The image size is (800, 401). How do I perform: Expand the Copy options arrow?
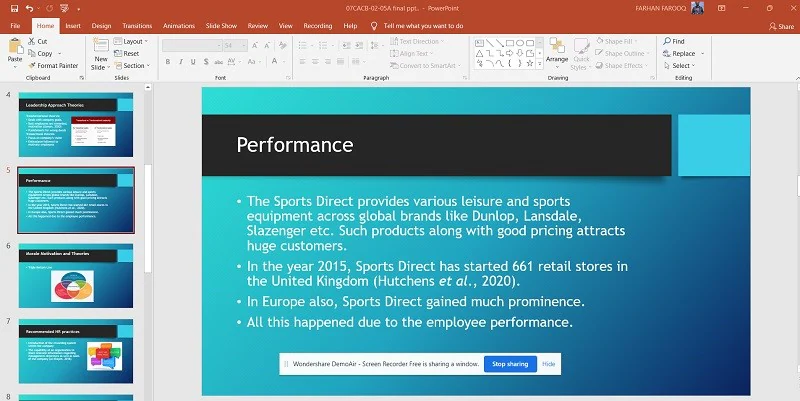59,54
